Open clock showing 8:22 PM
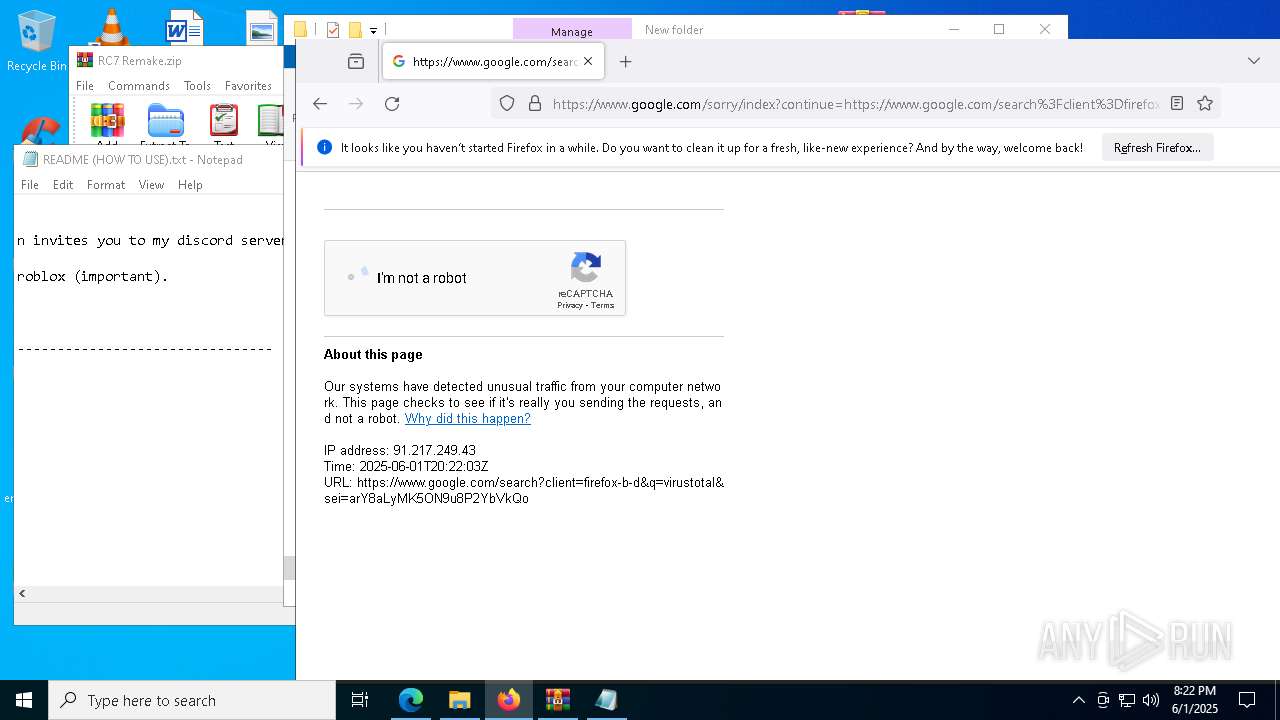This screenshot has height=720, width=1280. [x=1195, y=700]
